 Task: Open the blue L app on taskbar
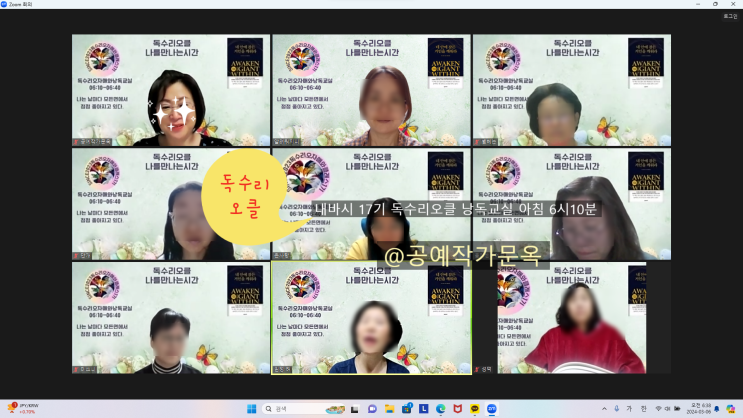424,409
